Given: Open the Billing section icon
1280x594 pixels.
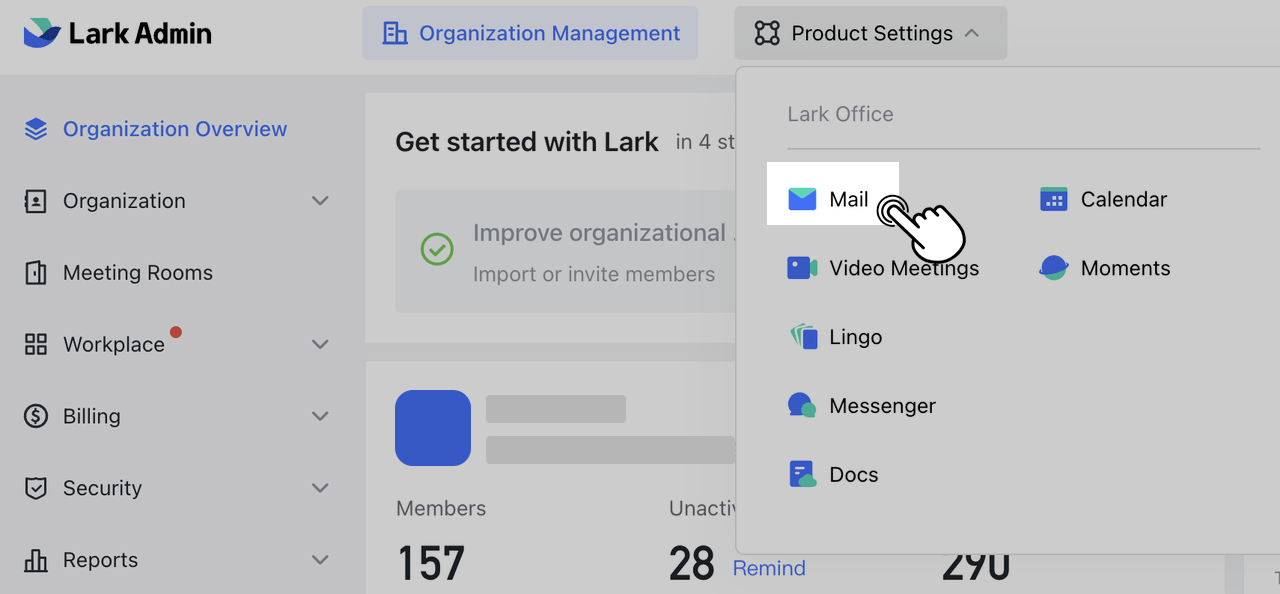Looking at the screenshot, I should click(x=35, y=416).
